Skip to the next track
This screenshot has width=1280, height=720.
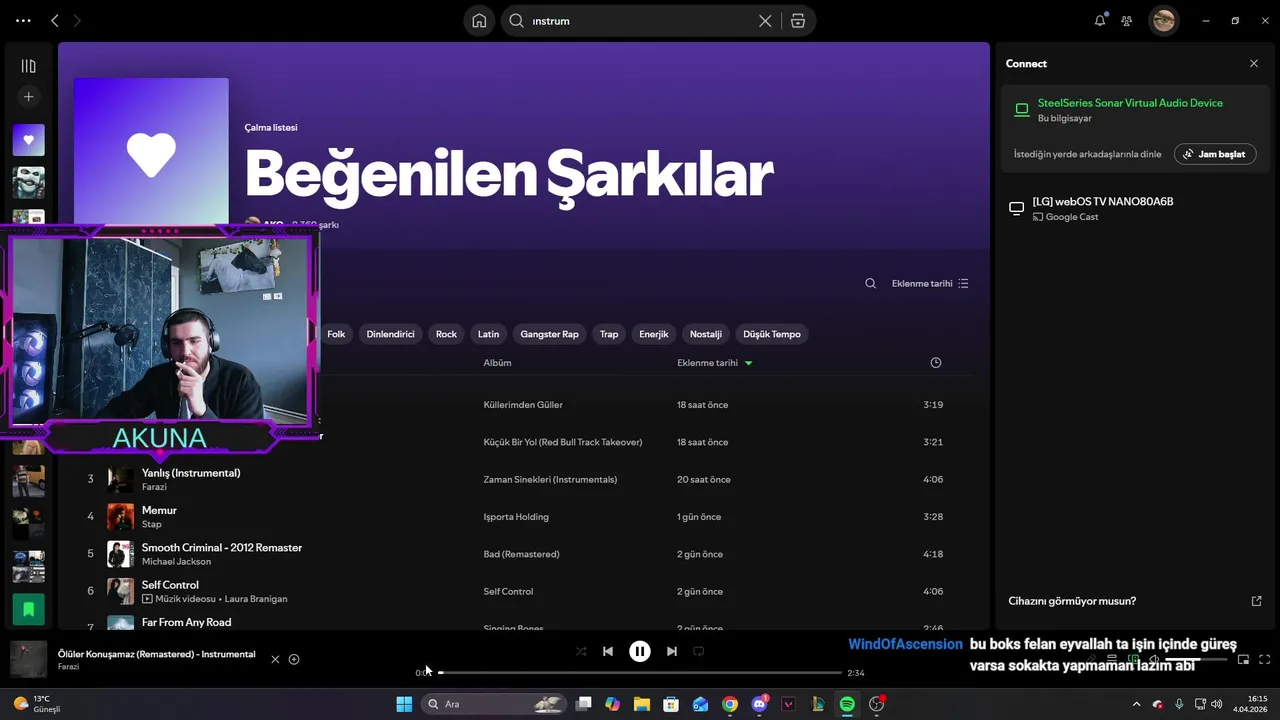(x=672, y=651)
